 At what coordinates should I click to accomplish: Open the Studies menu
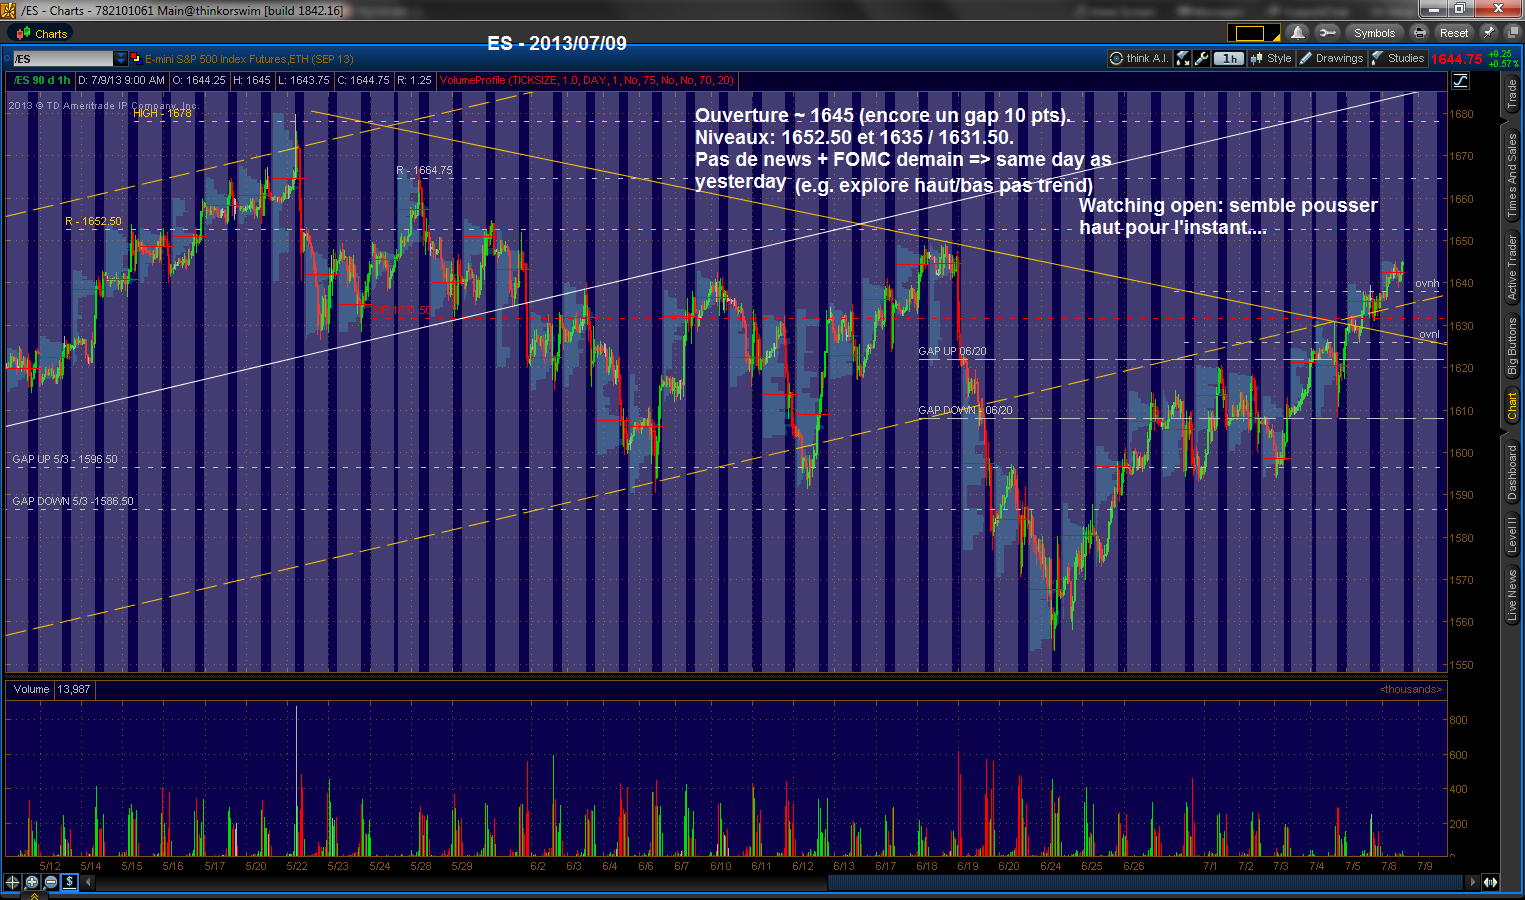1398,59
